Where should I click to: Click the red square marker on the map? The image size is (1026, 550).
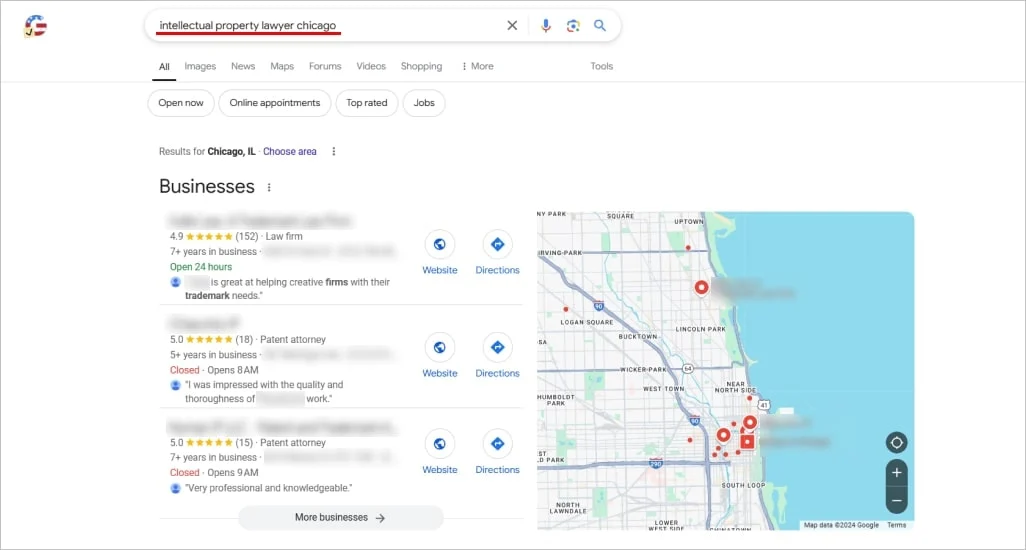coord(747,442)
